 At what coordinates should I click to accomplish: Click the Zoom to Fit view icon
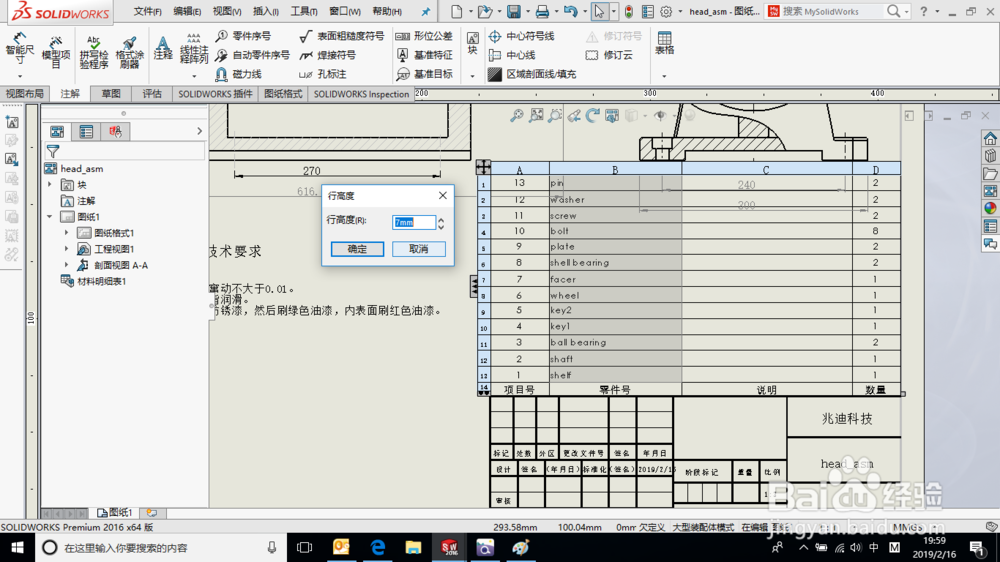coord(517,115)
